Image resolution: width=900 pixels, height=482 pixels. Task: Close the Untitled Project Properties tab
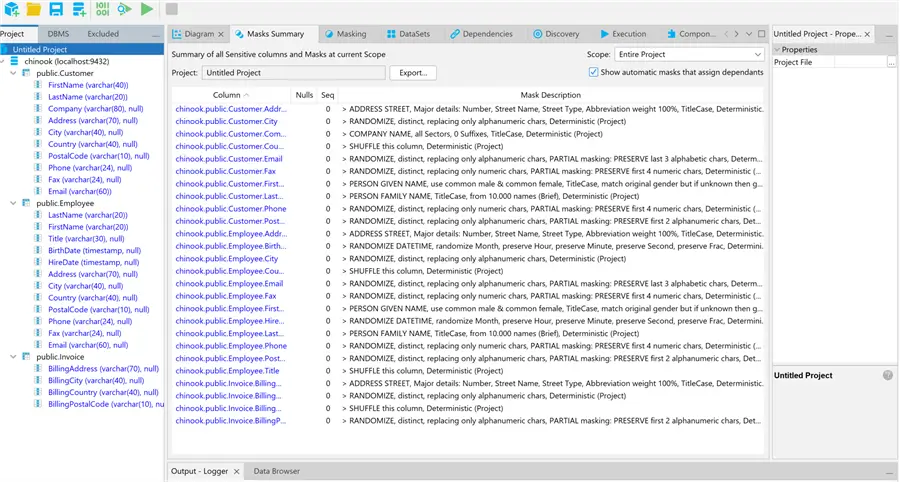click(x=867, y=34)
